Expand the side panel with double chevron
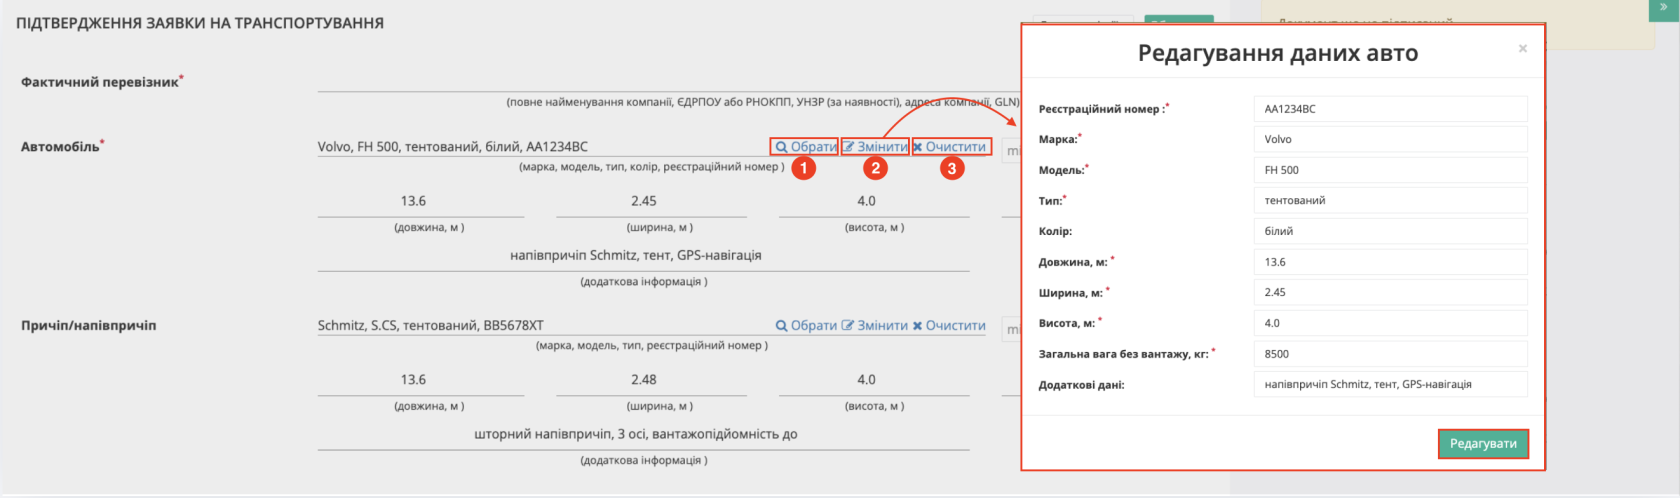Image resolution: width=1680 pixels, height=498 pixels. pos(1664,8)
